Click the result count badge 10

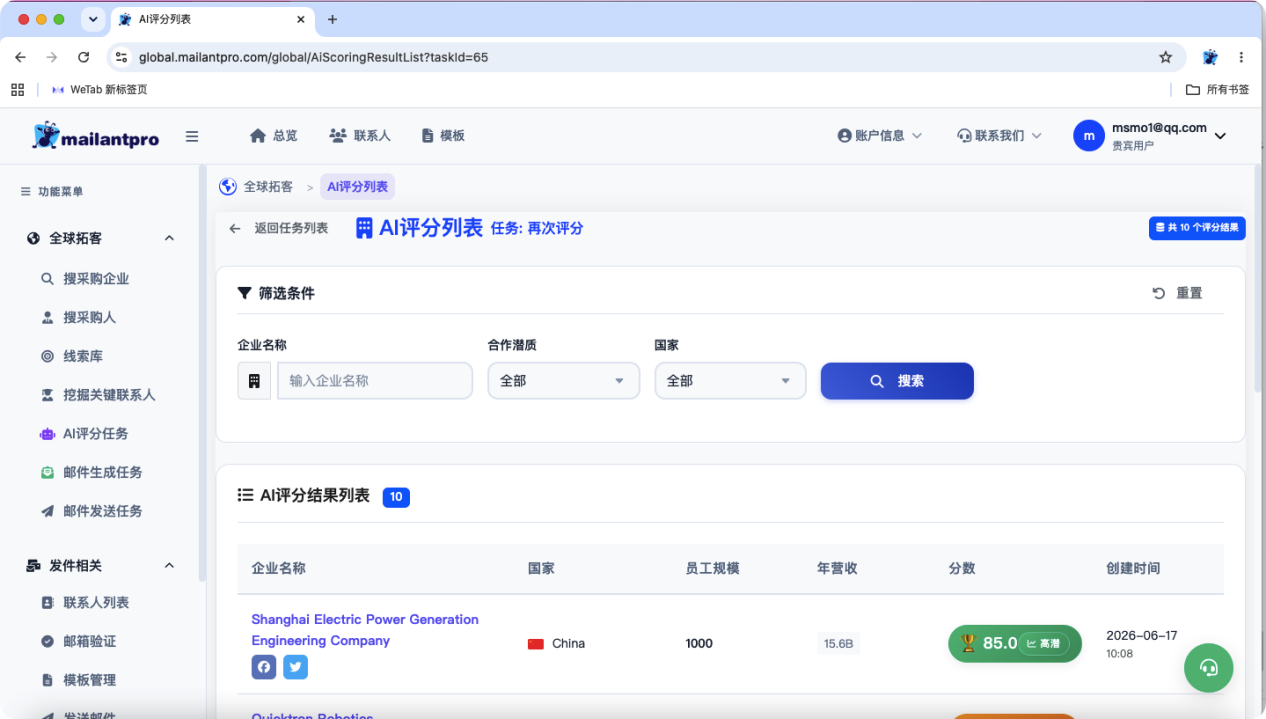point(396,497)
